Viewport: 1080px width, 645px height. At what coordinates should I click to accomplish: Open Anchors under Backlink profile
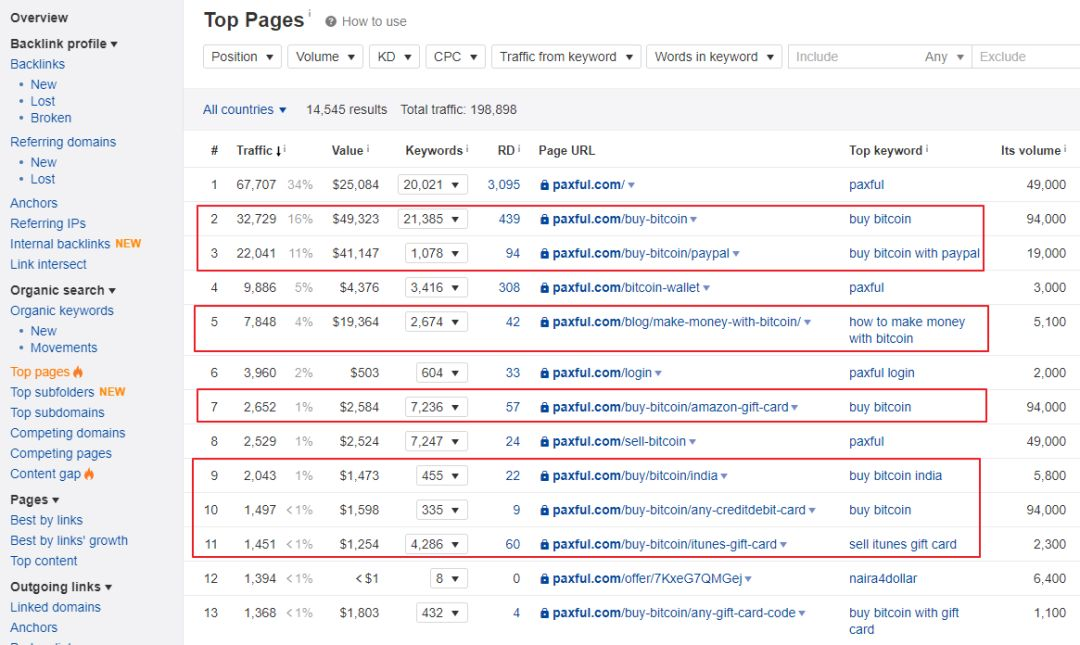coord(34,203)
